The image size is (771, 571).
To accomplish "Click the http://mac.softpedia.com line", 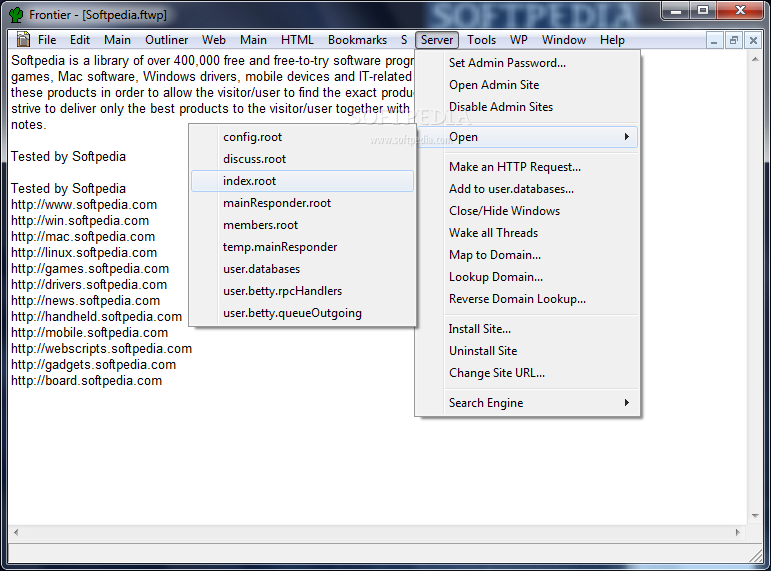I will pos(83,237).
